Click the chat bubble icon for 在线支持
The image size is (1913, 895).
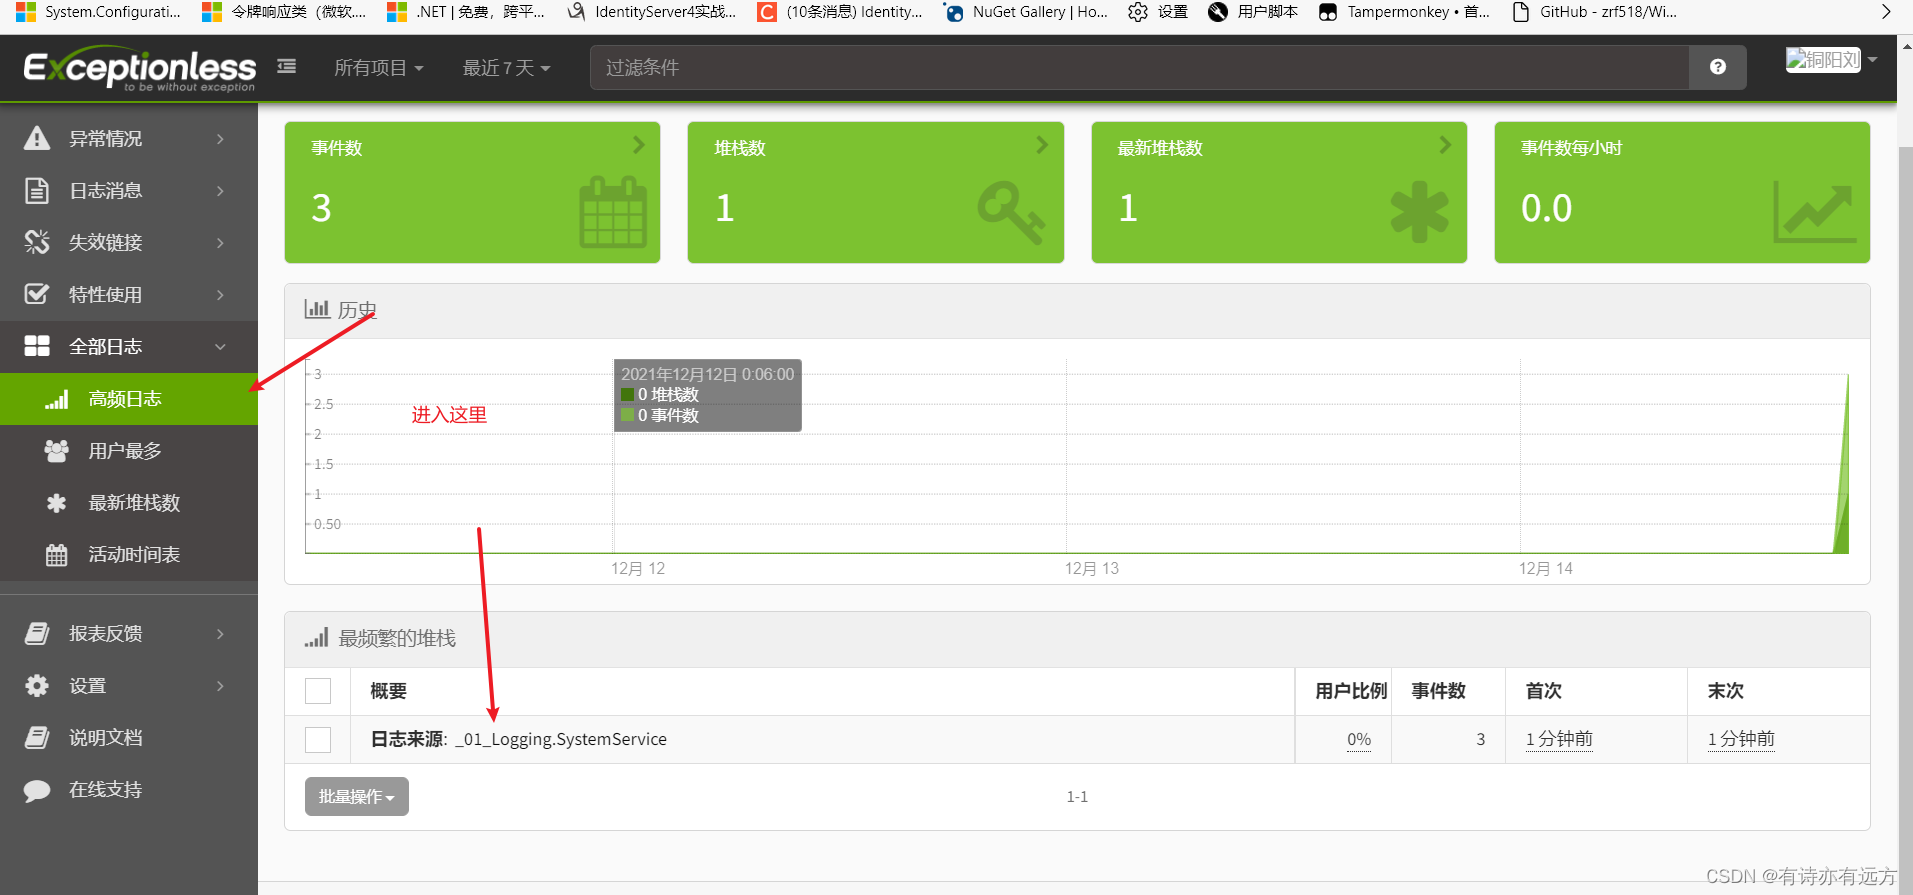[x=37, y=790]
